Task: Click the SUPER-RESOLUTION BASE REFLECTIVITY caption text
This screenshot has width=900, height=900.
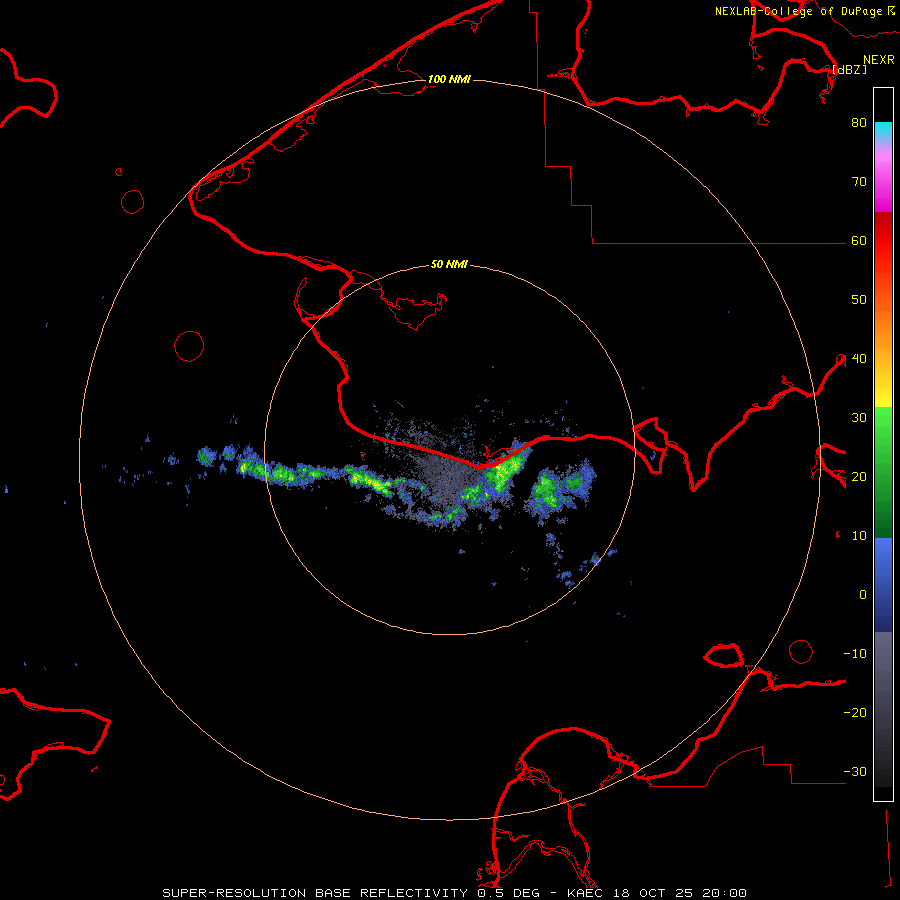Action: (x=315, y=893)
